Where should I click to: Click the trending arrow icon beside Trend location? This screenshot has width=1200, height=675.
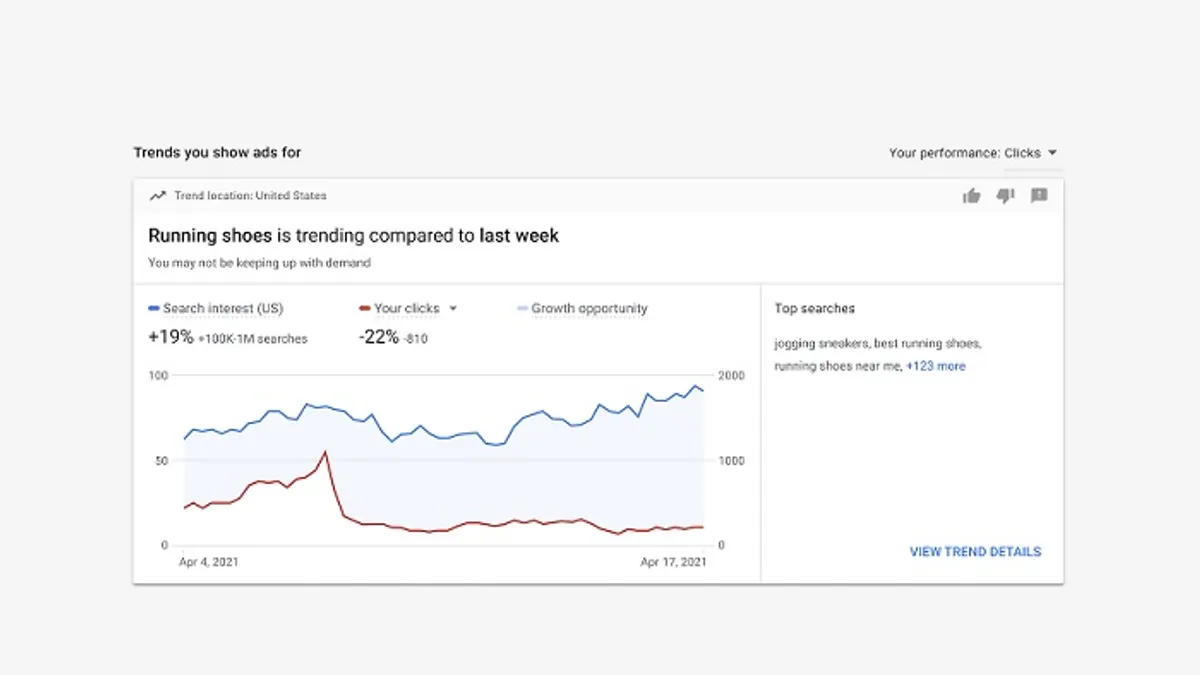tap(157, 196)
